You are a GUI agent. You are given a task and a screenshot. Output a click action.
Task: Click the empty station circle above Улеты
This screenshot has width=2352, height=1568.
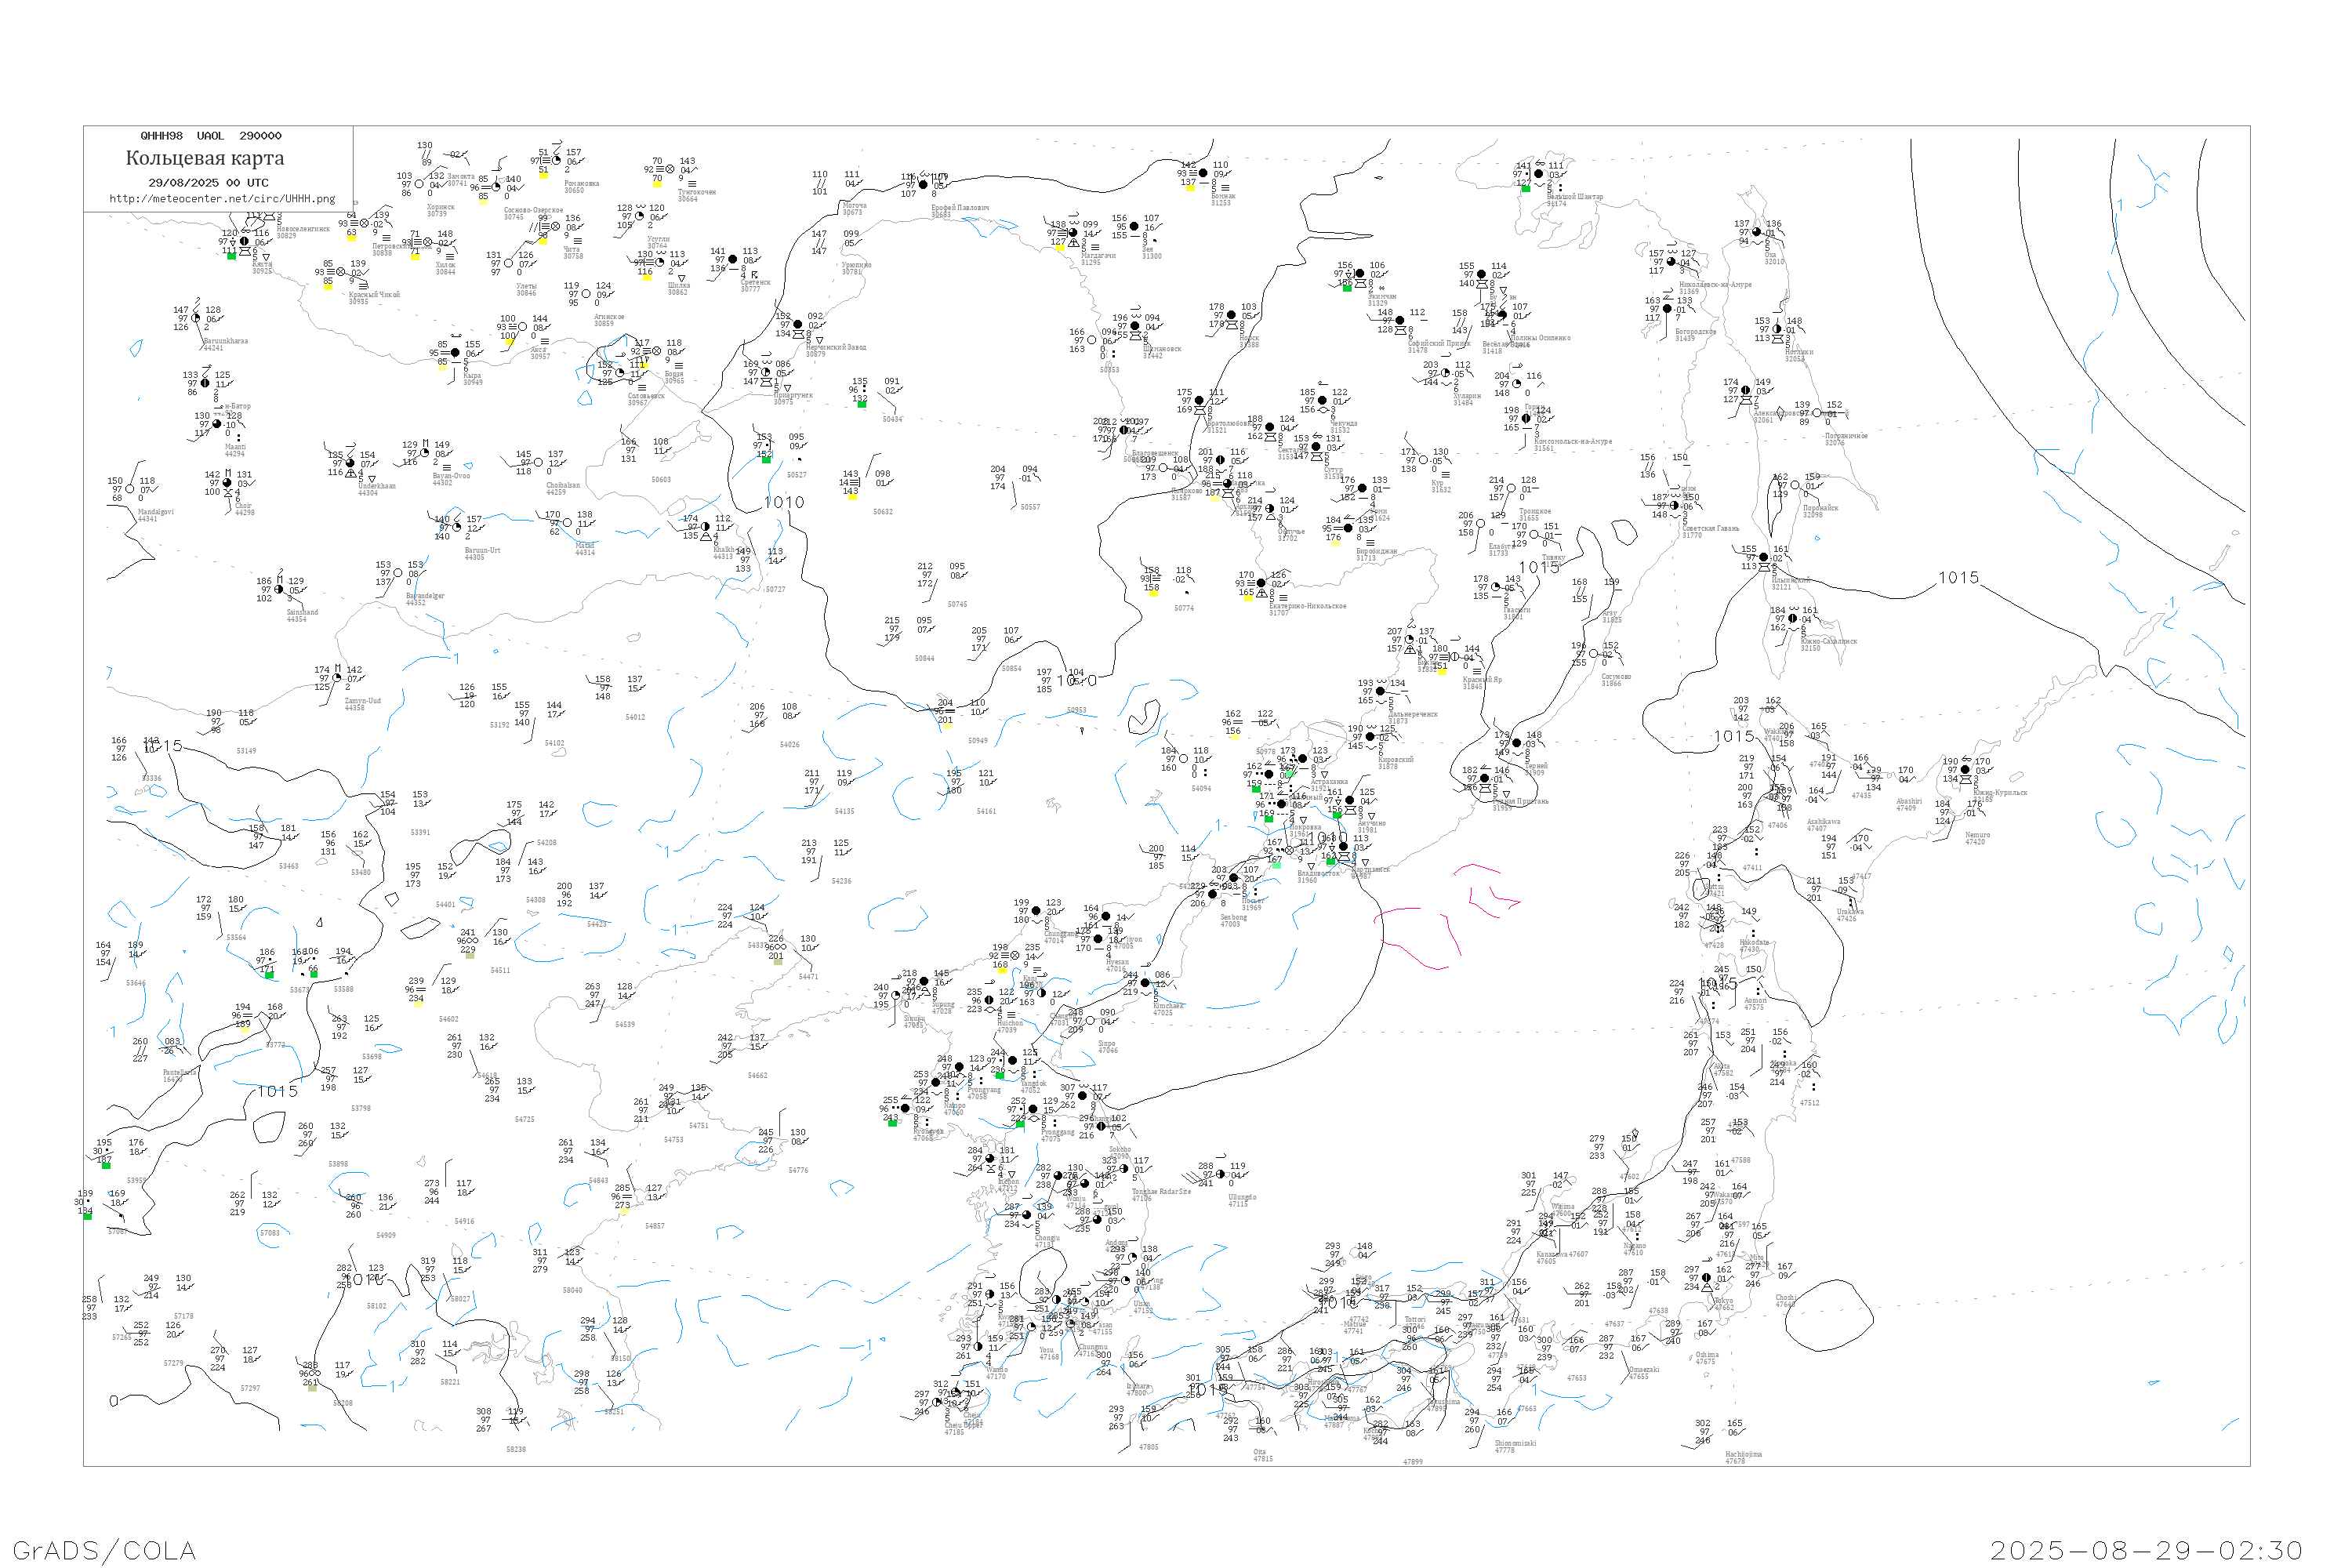509,264
